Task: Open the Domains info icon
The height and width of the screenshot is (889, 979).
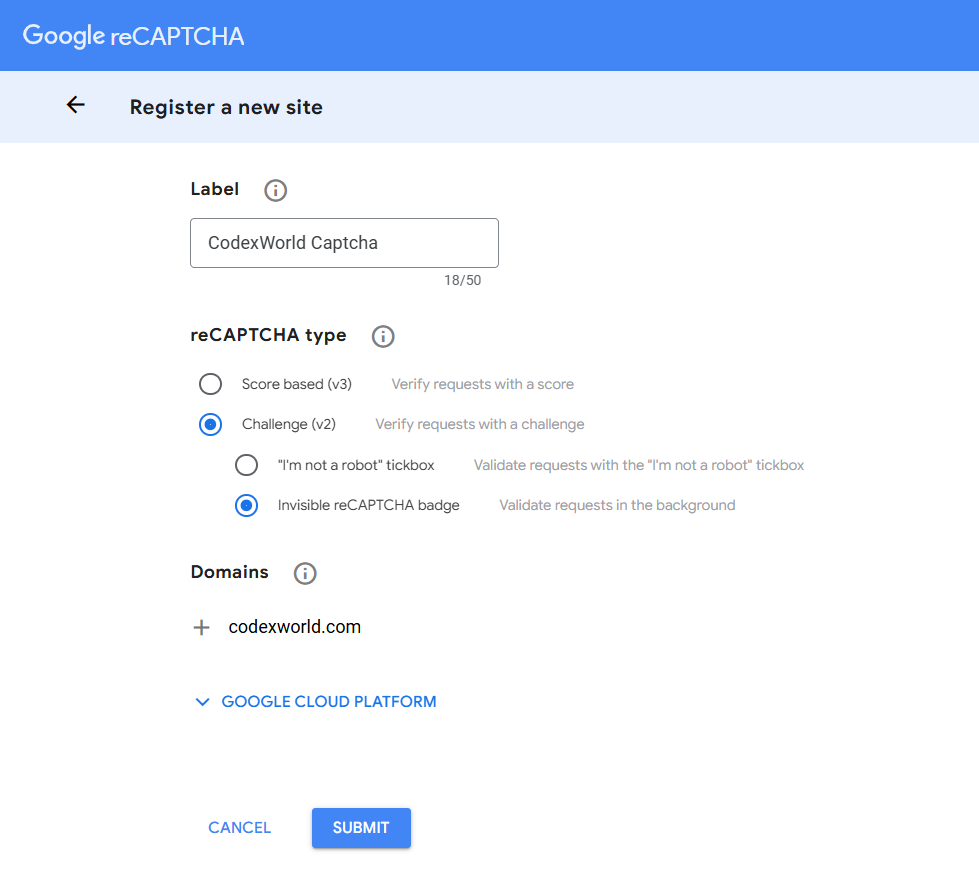Action: coord(305,573)
